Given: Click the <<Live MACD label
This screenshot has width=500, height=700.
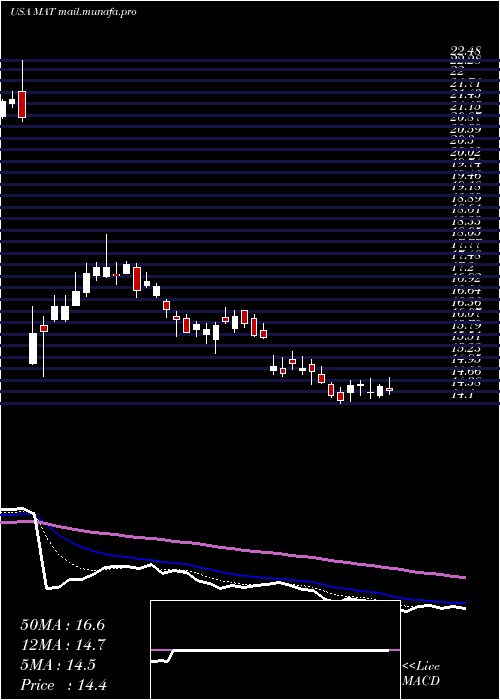Looking at the screenshot, I should (421, 674).
